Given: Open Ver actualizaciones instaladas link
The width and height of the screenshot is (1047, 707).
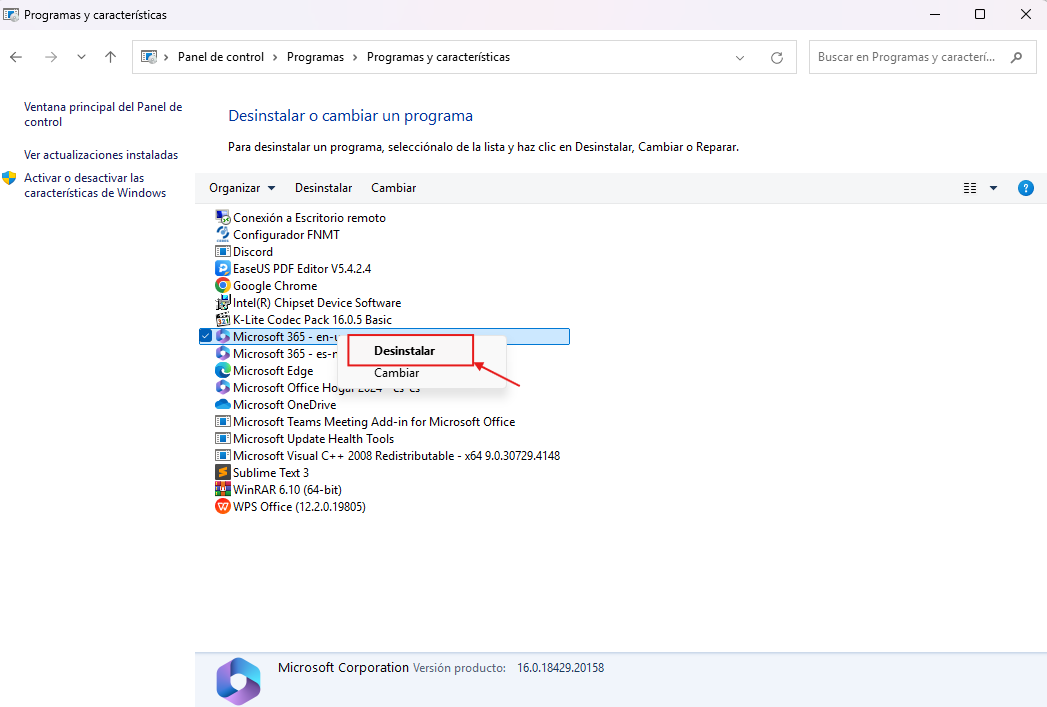Looking at the screenshot, I should 101,155.
